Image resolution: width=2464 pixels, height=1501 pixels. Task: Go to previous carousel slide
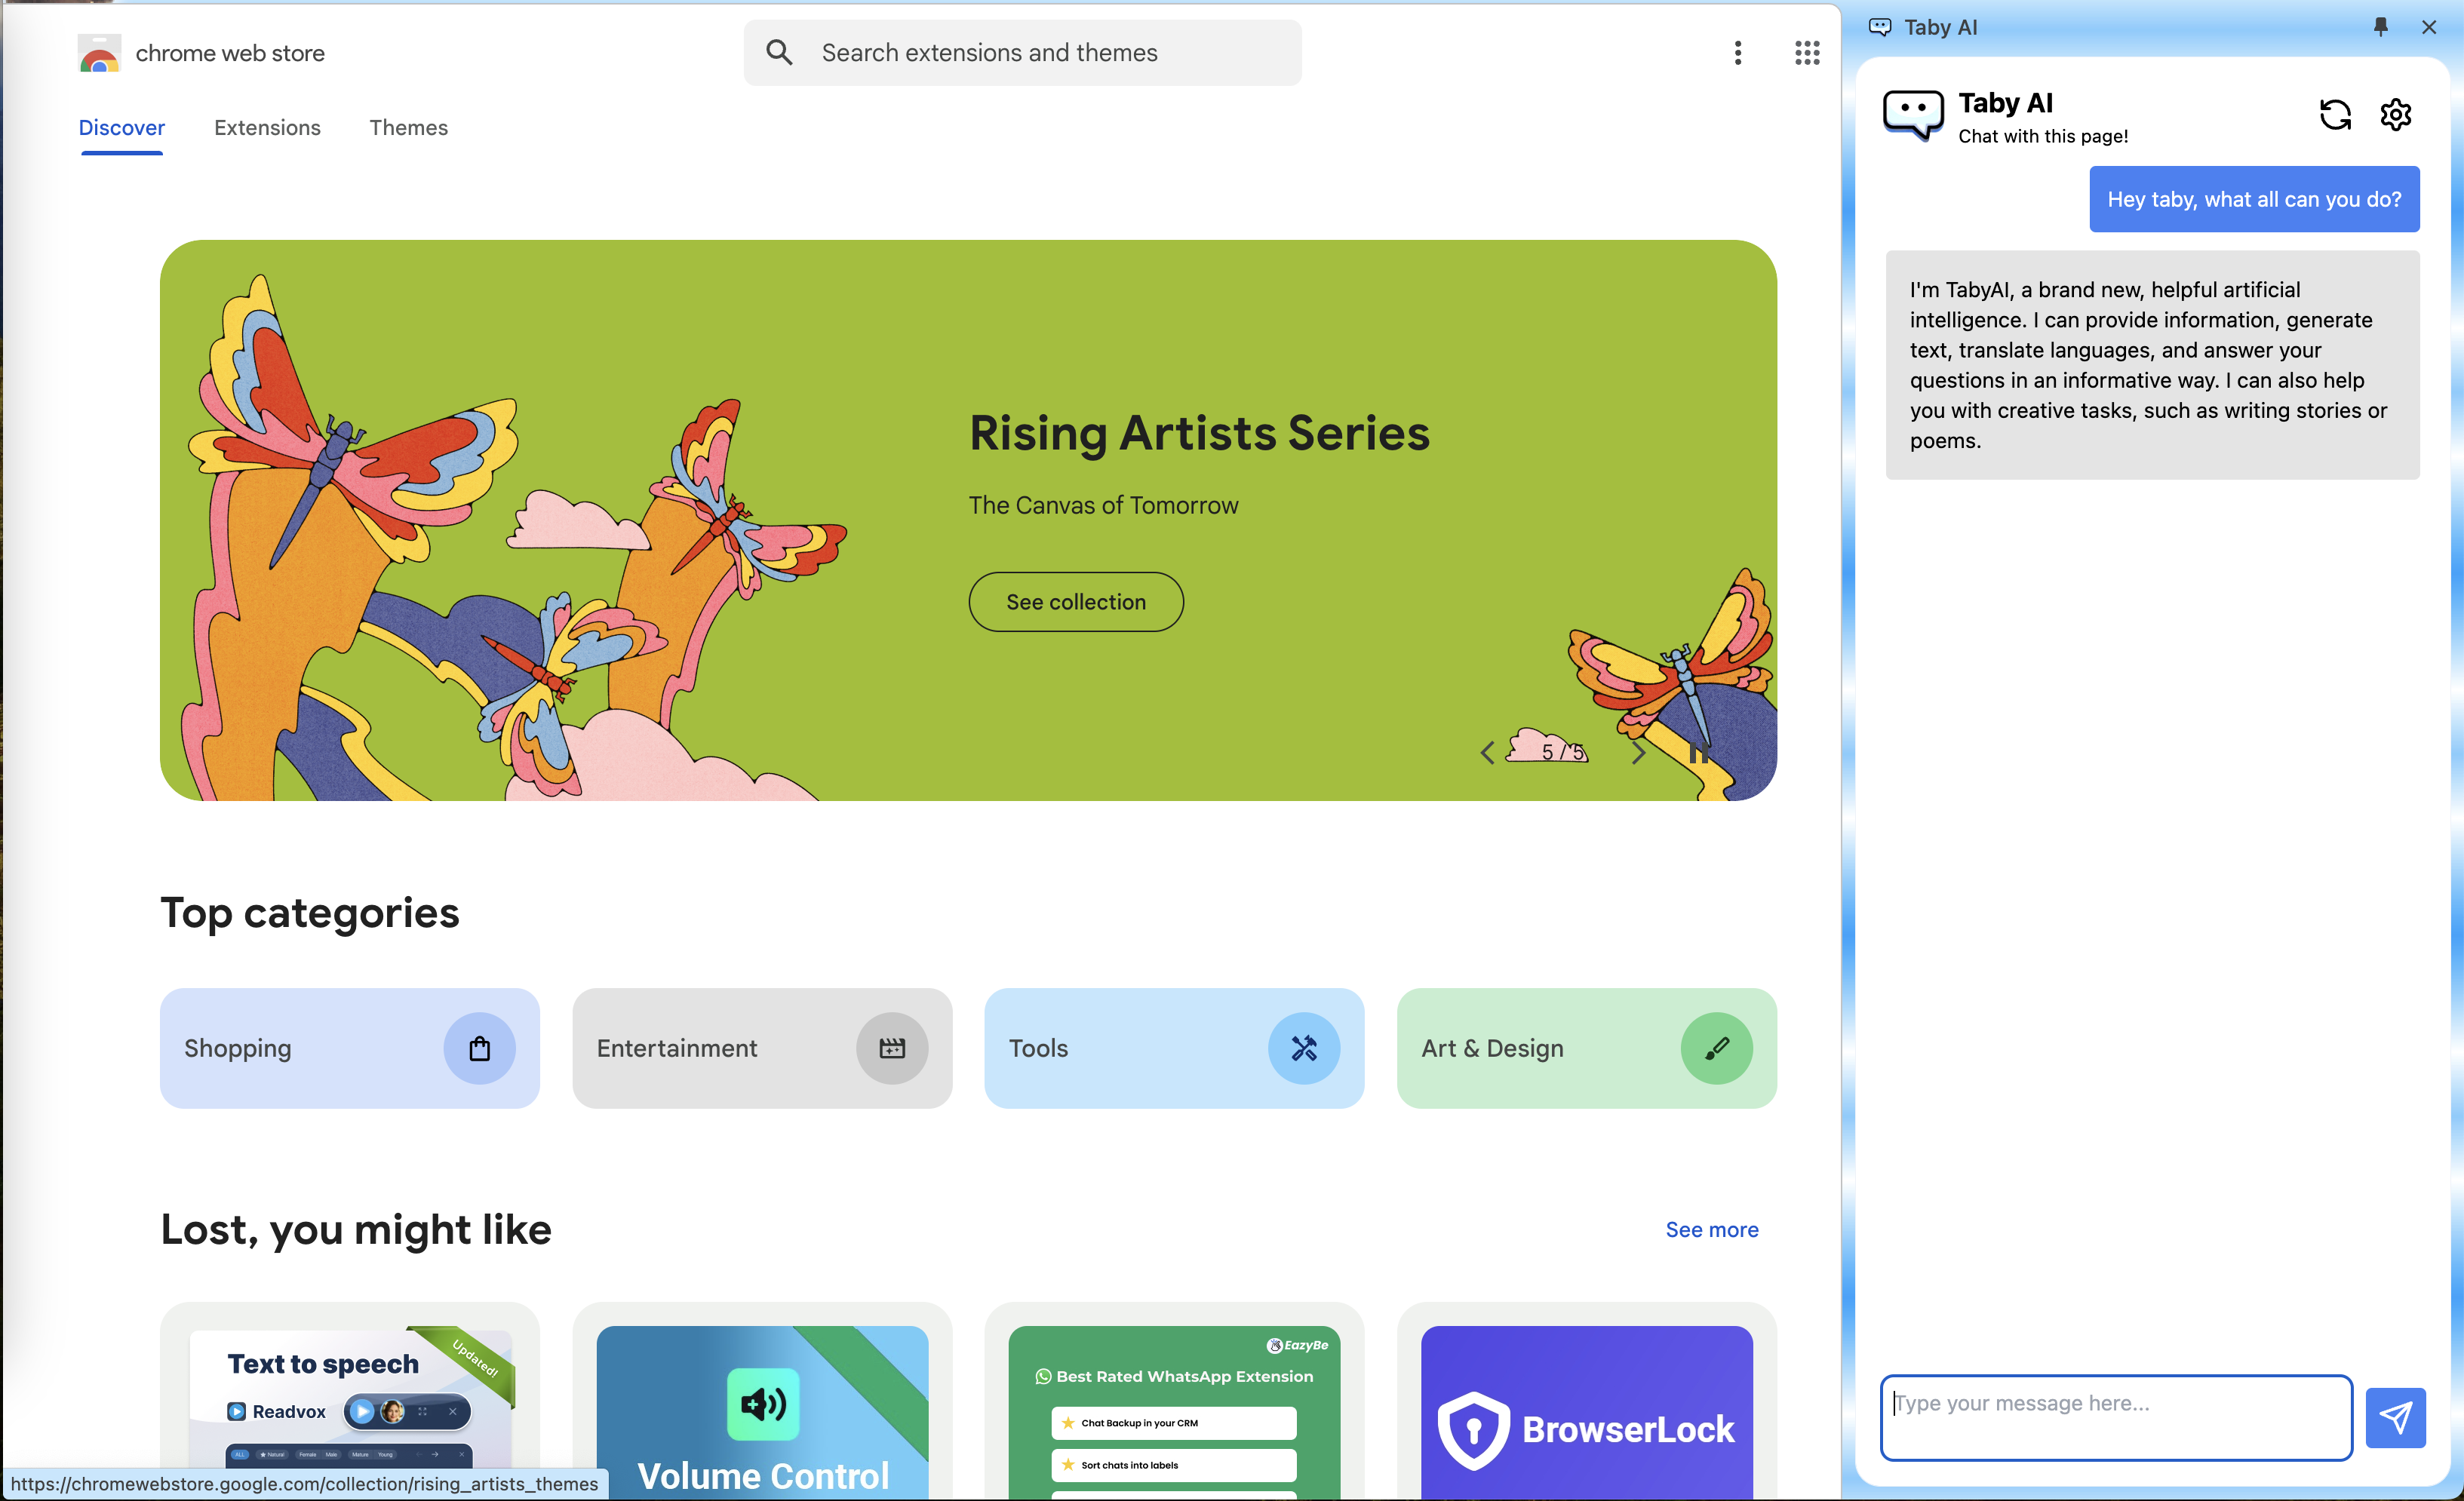click(x=1487, y=753)
